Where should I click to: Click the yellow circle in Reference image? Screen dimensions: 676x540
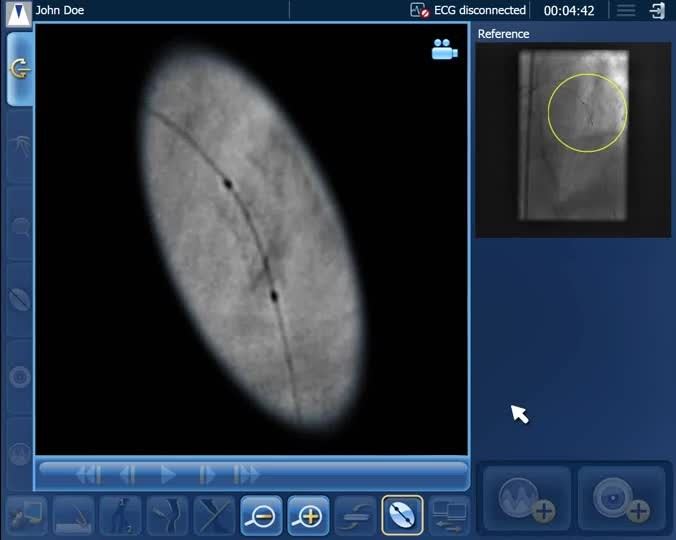pos(587,112)
